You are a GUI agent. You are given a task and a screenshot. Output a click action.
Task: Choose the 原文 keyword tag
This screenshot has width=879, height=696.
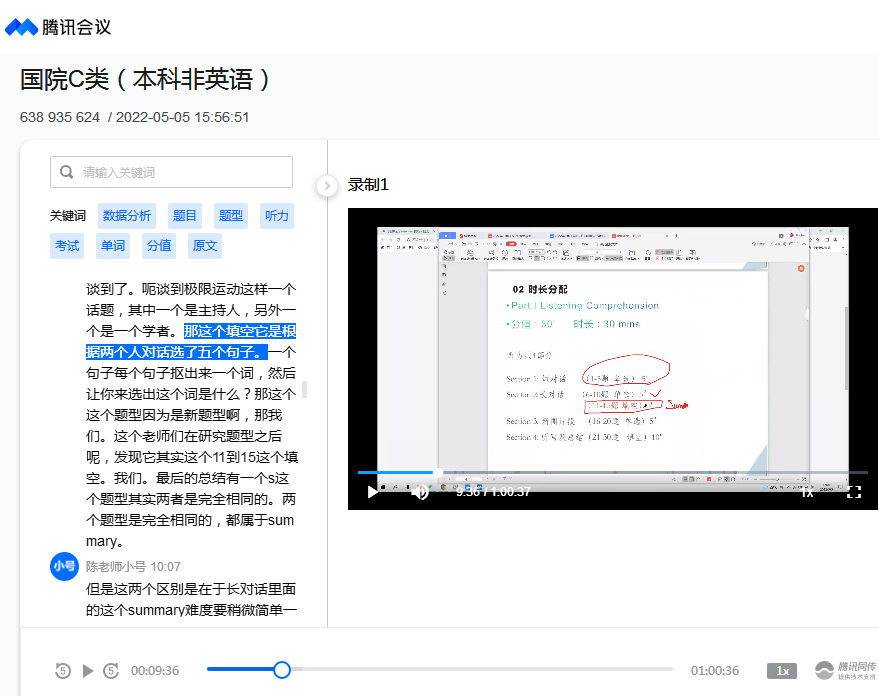[x=204, y=245]
